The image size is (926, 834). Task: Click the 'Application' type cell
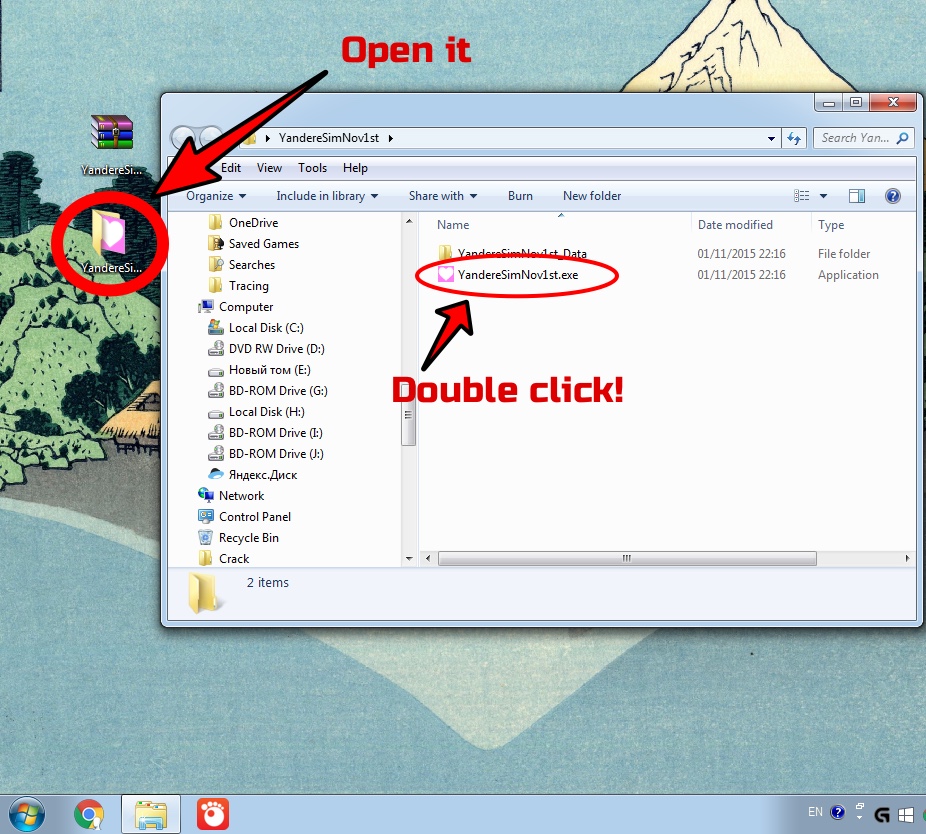[848, 275]
